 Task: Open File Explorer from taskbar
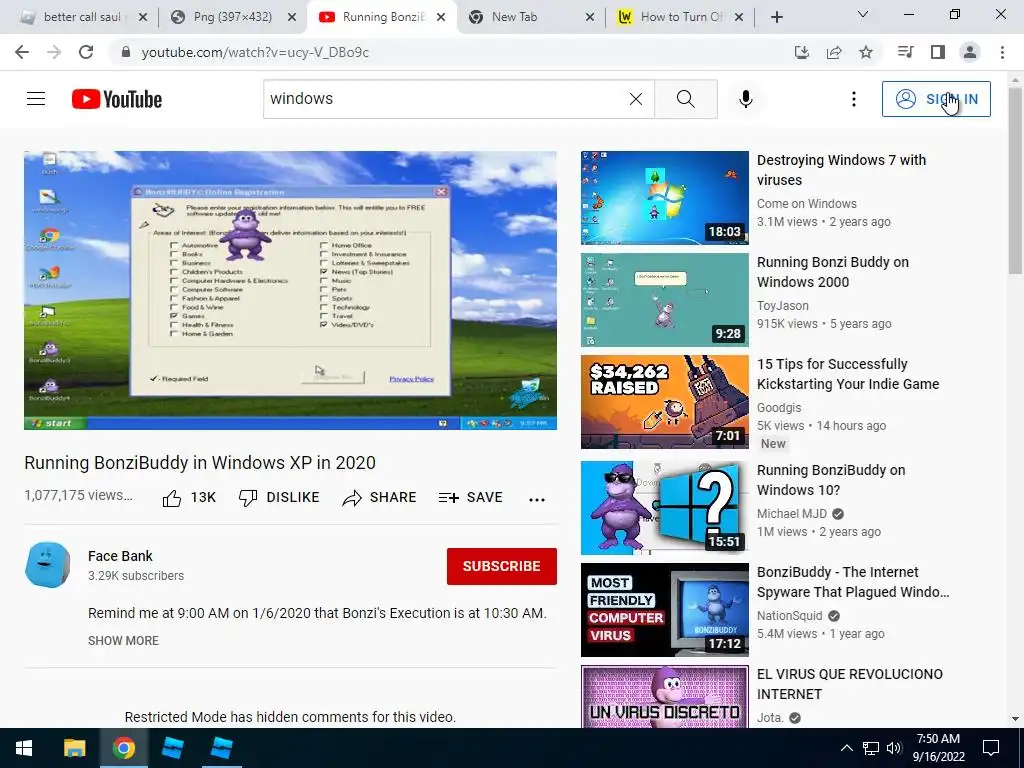(x=74, y=748)
